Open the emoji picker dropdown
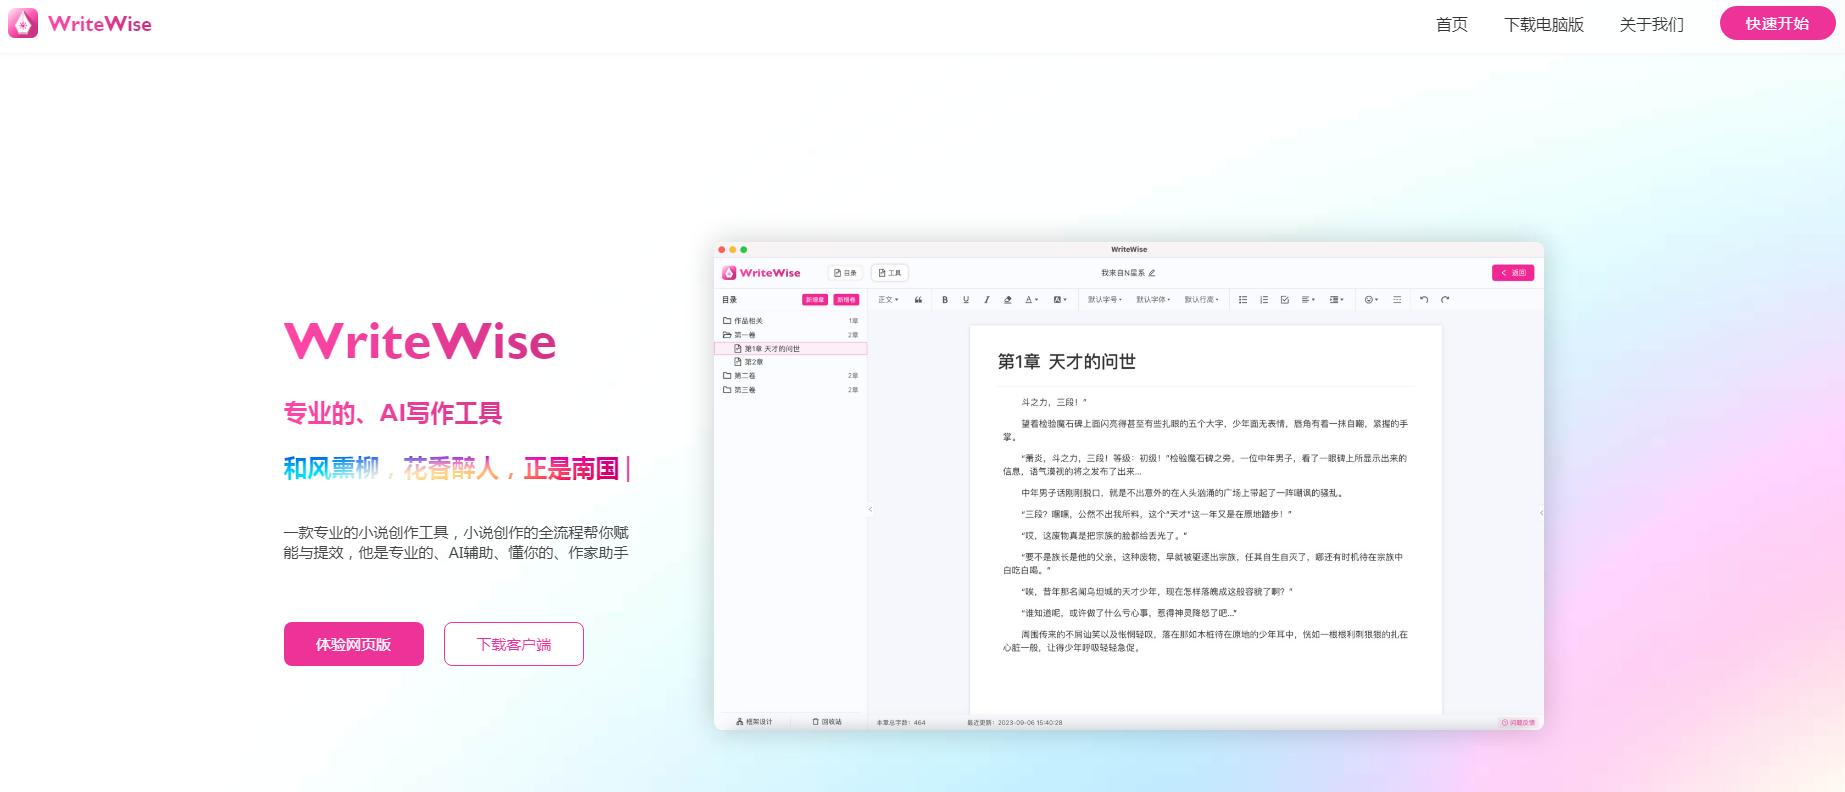This screenshot has height=792, width=1845. tap(1371, 300)
